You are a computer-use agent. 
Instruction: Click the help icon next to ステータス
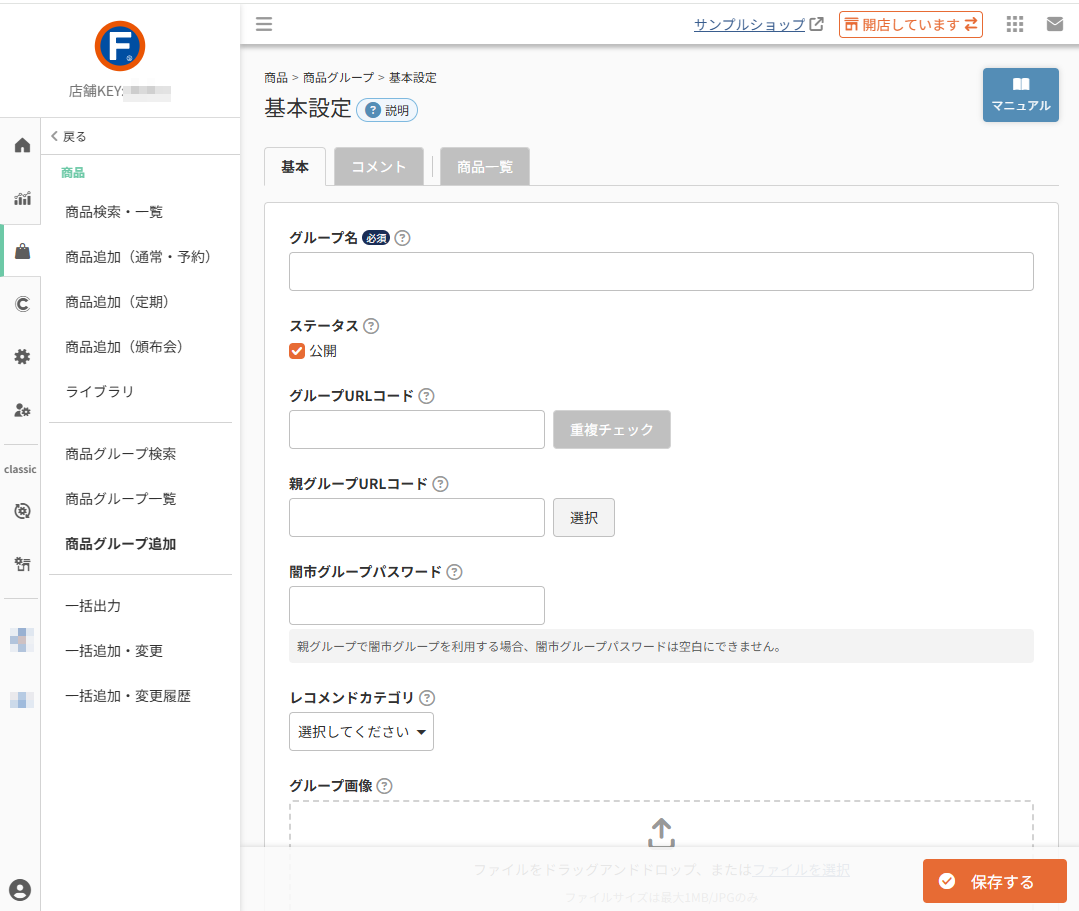pyautogui.click(x=371, y=326)
